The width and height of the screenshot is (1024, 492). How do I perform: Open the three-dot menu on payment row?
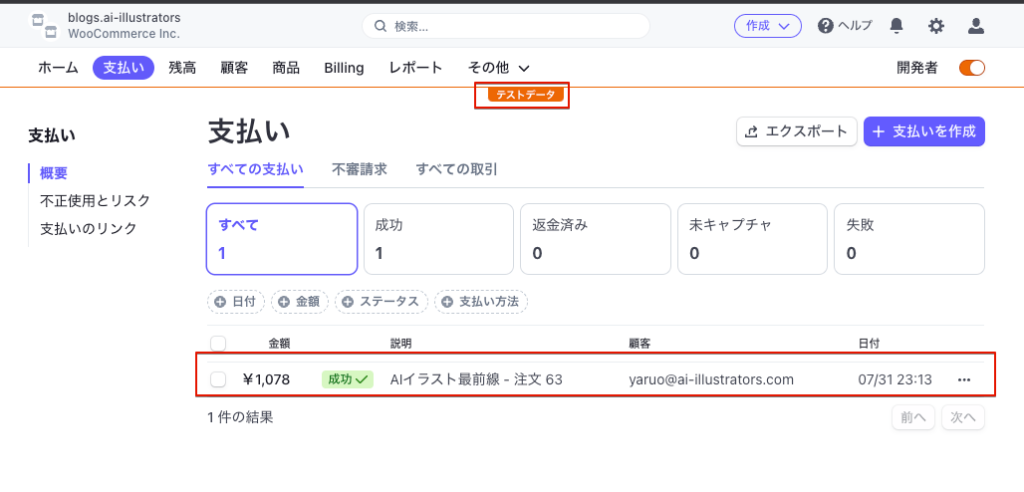pos(964,380)
